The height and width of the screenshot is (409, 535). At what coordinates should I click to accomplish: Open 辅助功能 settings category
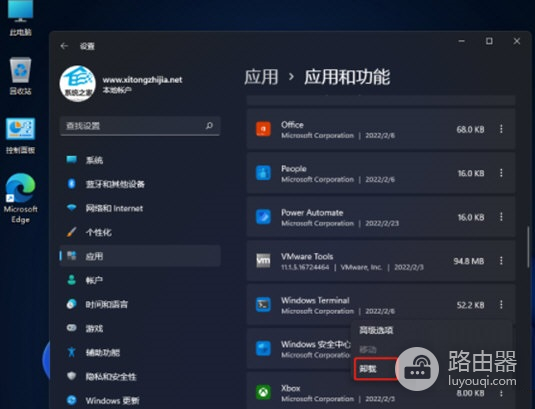[x=140, y=352]
